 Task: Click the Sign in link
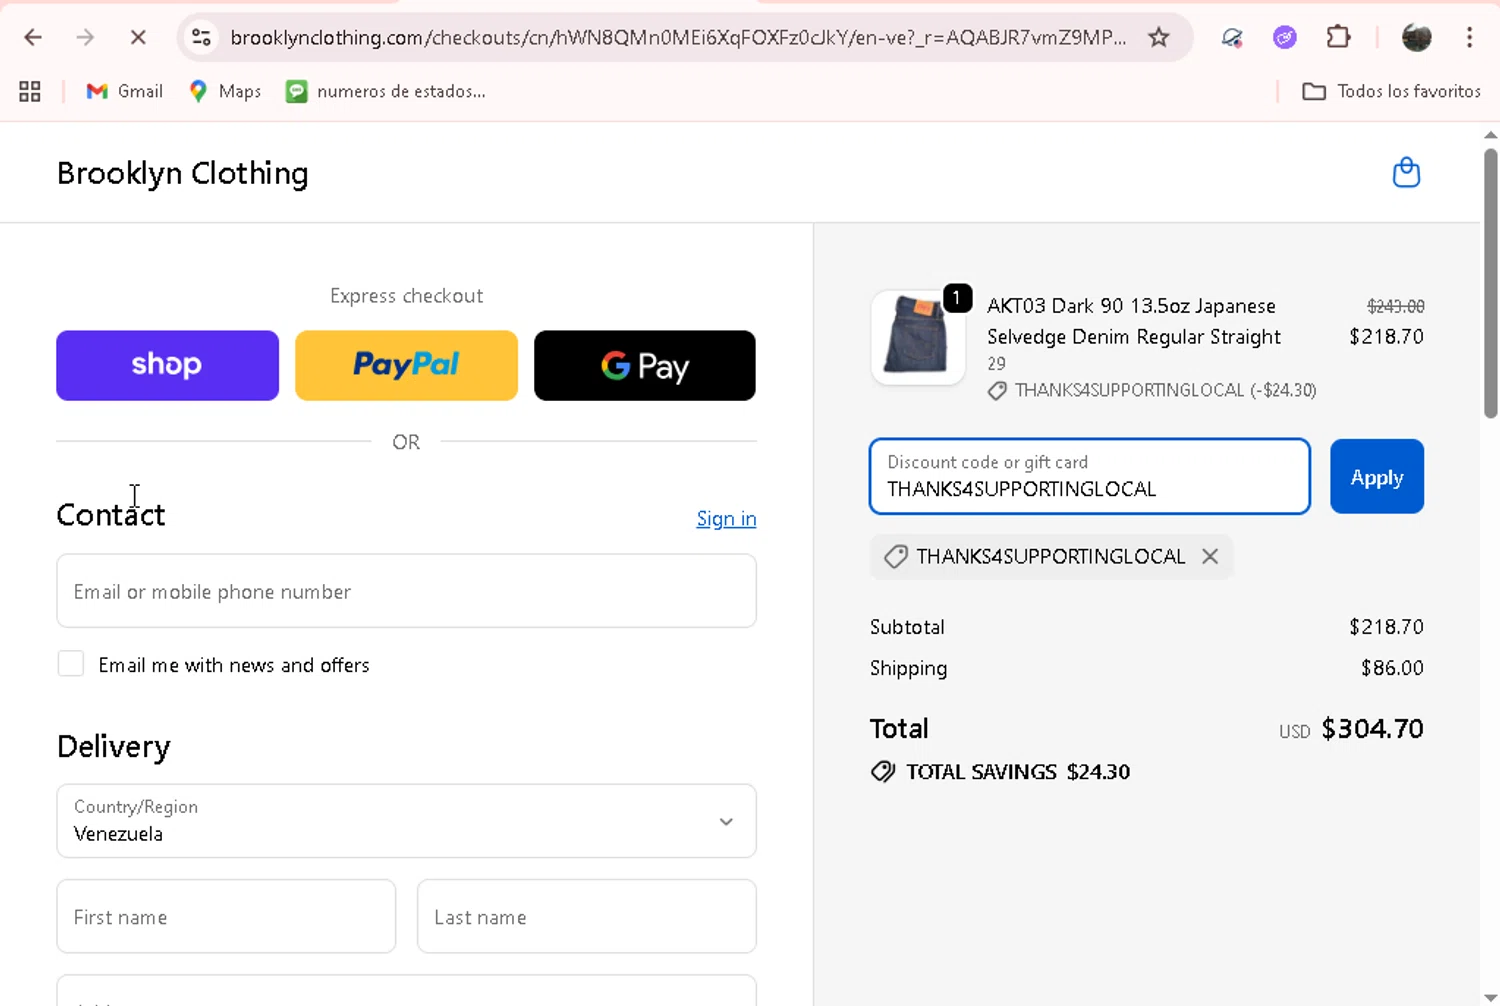tap(726, 518)
